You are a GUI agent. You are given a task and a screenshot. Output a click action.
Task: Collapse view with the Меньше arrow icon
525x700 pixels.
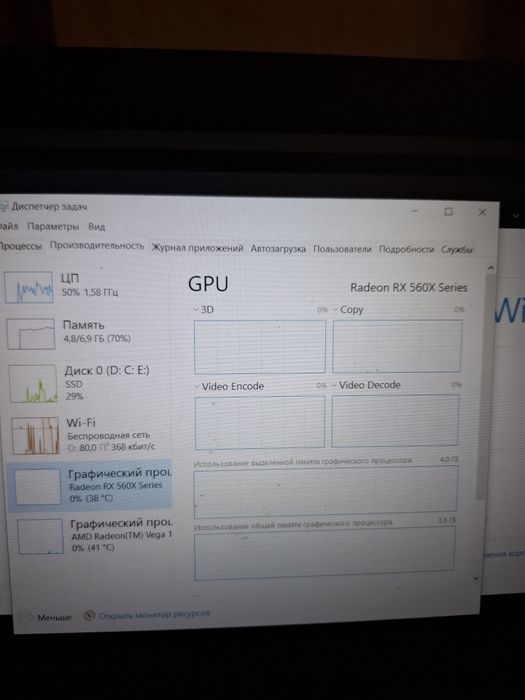tap(26, 617)
